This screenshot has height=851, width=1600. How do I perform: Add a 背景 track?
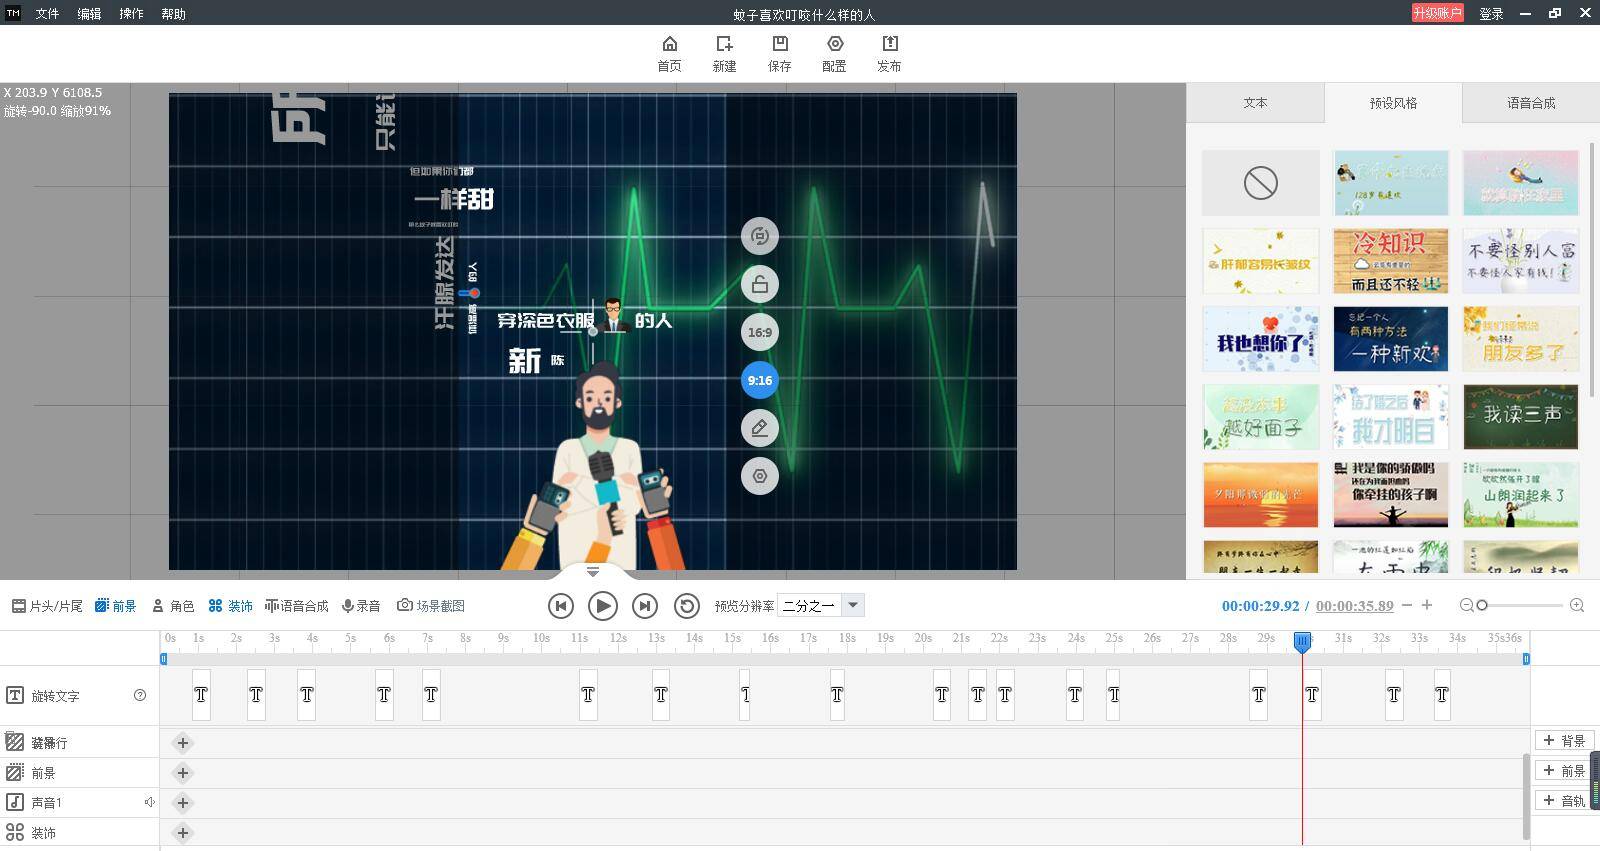point(1565,741)
